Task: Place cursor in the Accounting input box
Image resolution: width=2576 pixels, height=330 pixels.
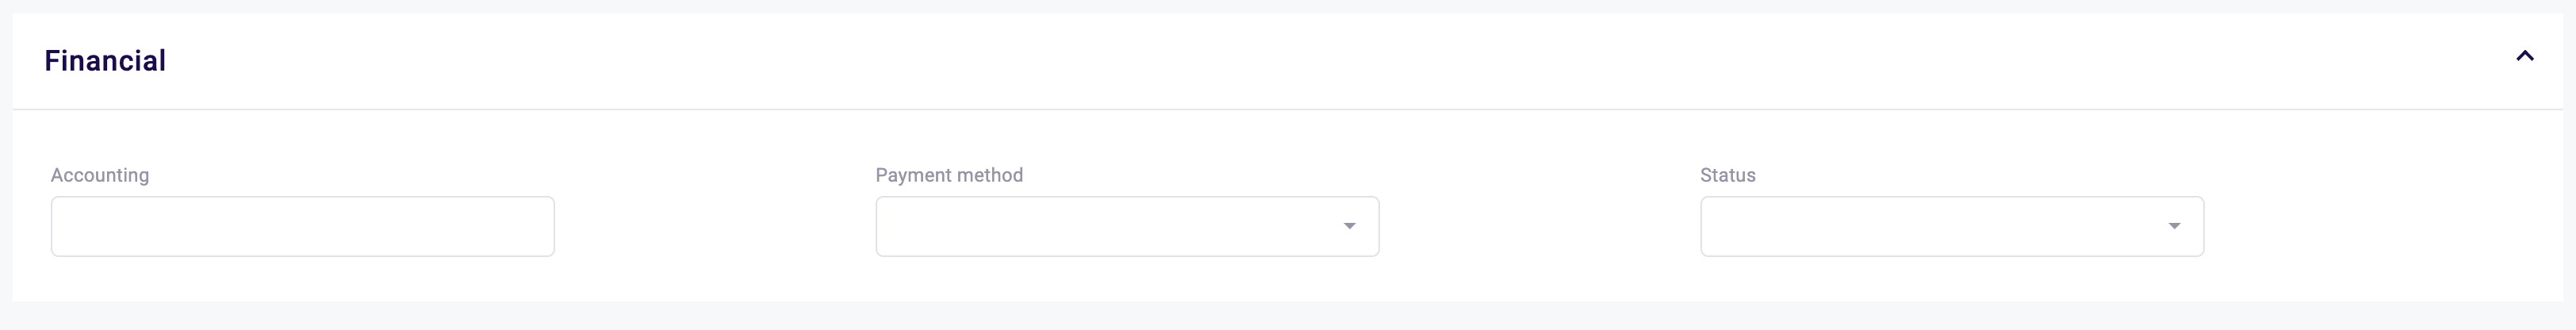Action: click(x=302, y=227)
